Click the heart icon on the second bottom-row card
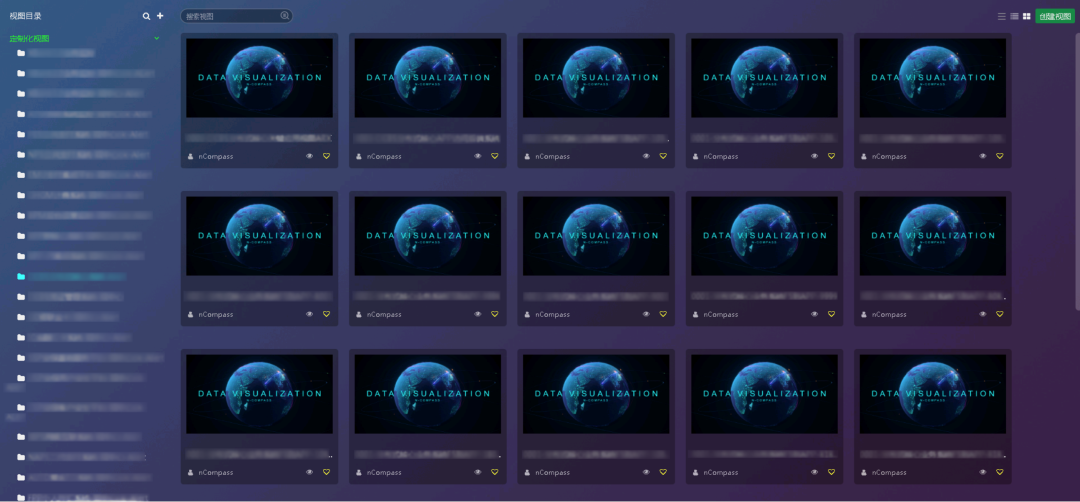Screen dimensions: 1080x502 click(x=495, y=472)
